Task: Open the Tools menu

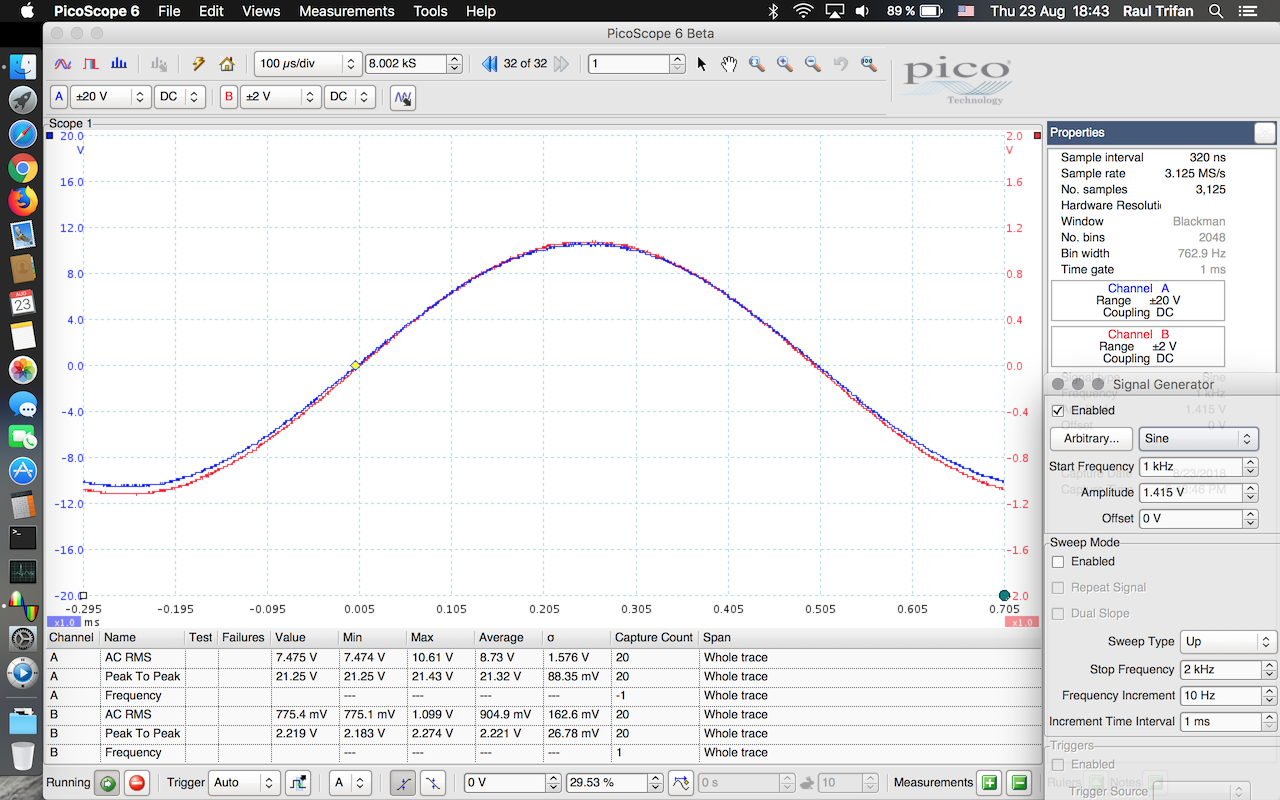Action: coord(430,11)
